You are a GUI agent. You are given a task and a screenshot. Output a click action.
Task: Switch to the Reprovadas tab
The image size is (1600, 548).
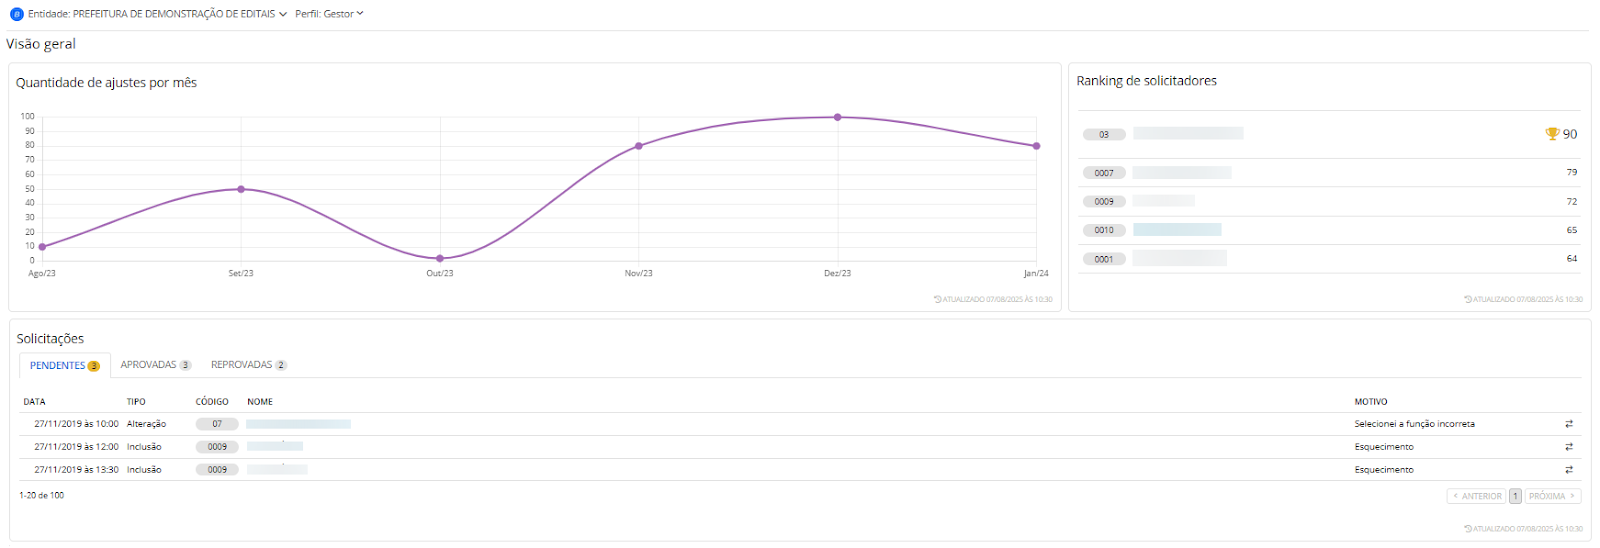click(248, 365)
